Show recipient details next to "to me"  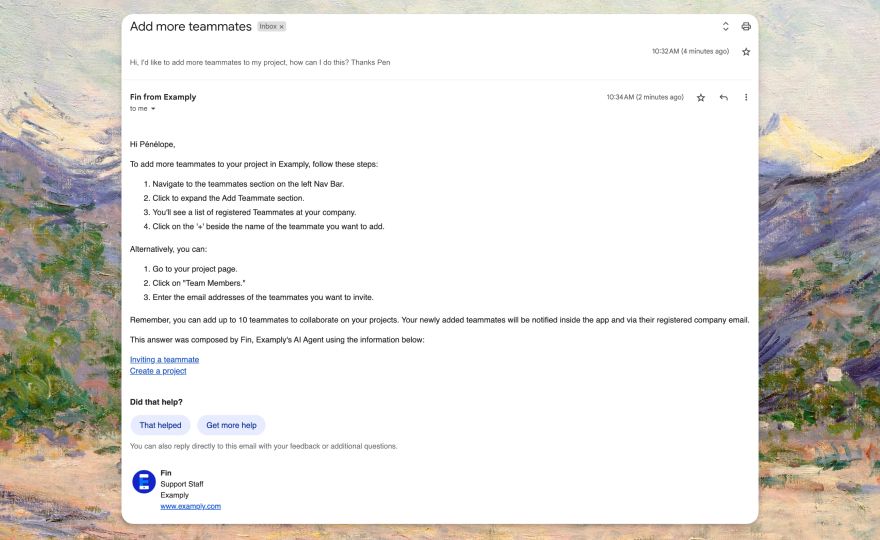pyautogui.click(x=153, y=108)
